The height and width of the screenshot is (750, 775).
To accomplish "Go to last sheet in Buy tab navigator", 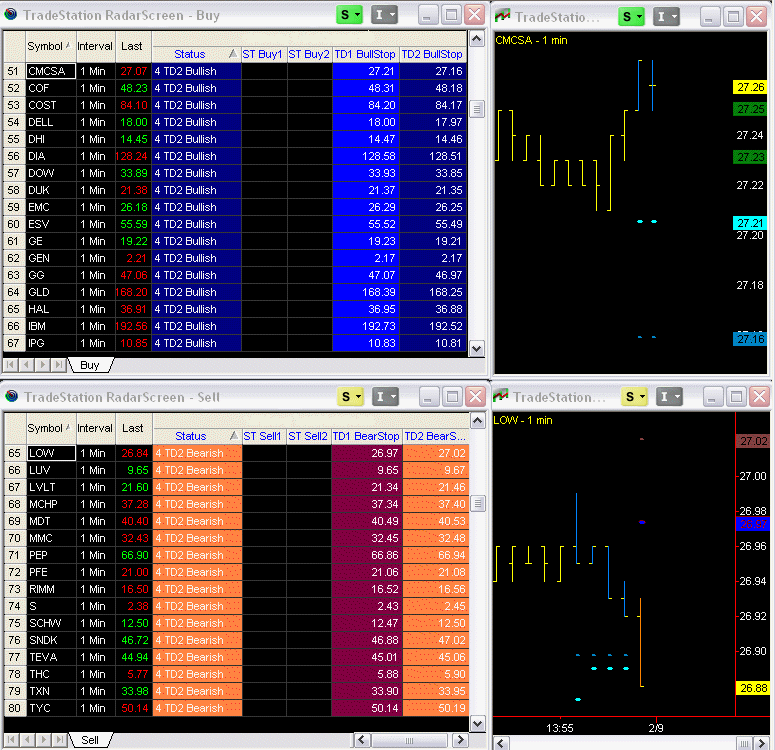I will (x=58, y=365).
